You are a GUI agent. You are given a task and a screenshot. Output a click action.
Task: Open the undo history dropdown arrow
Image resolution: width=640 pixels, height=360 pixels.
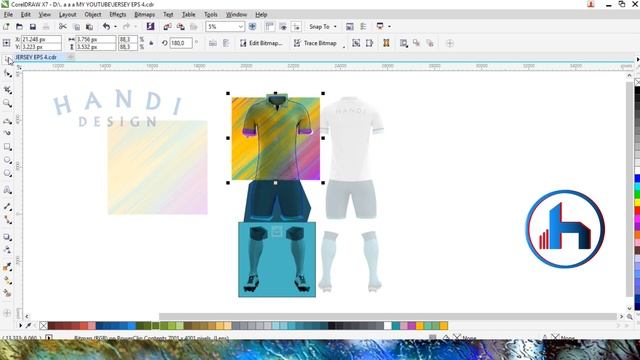[x=116, y=27]
